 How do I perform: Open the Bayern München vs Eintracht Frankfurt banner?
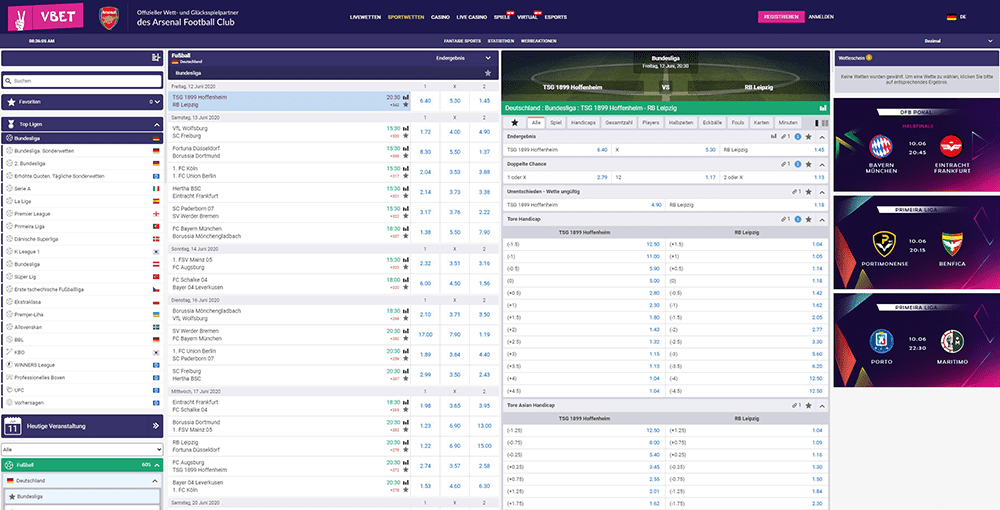pyautogui.click(x=916, y=145)
